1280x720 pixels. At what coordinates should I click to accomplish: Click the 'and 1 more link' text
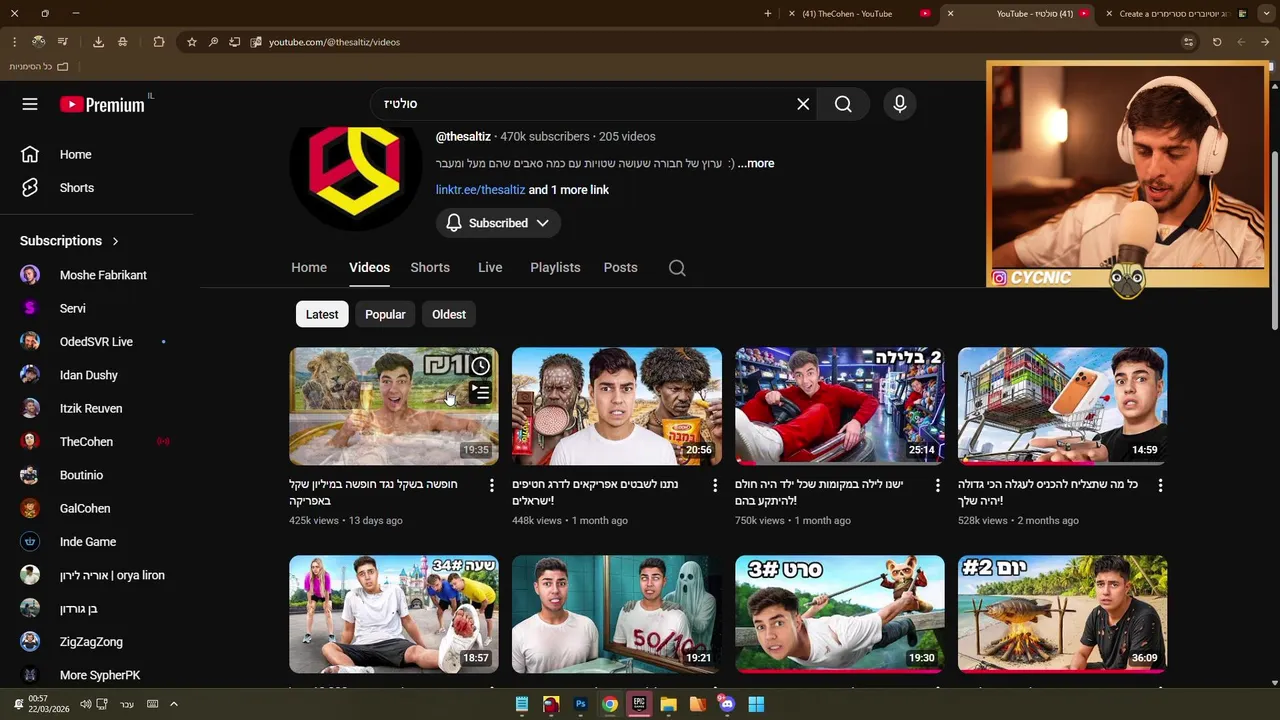click(x=568, y=190)
